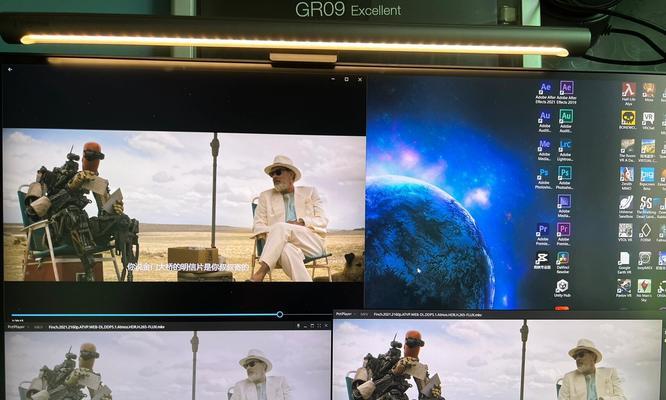Open Adobe After Effects 2019 desktop shortcut

click(566, 93)
